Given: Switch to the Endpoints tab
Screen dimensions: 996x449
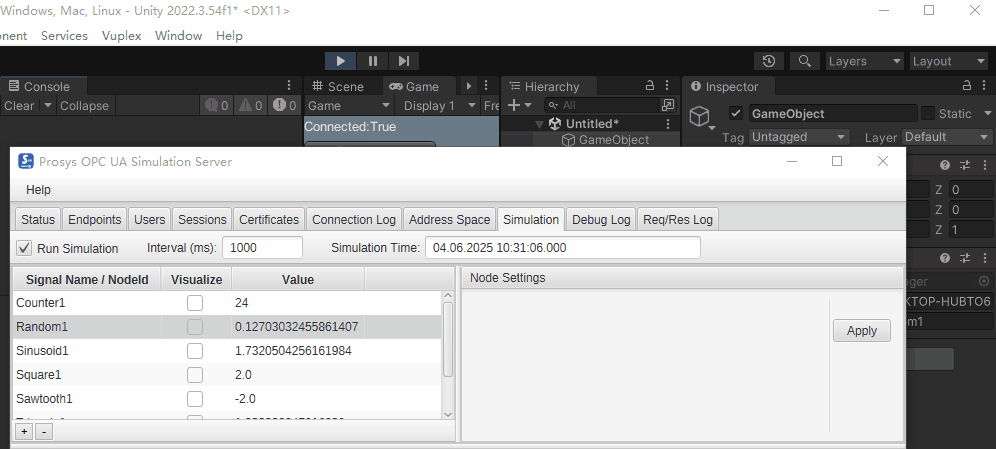Looking at the screenshot, I should 95,219.
